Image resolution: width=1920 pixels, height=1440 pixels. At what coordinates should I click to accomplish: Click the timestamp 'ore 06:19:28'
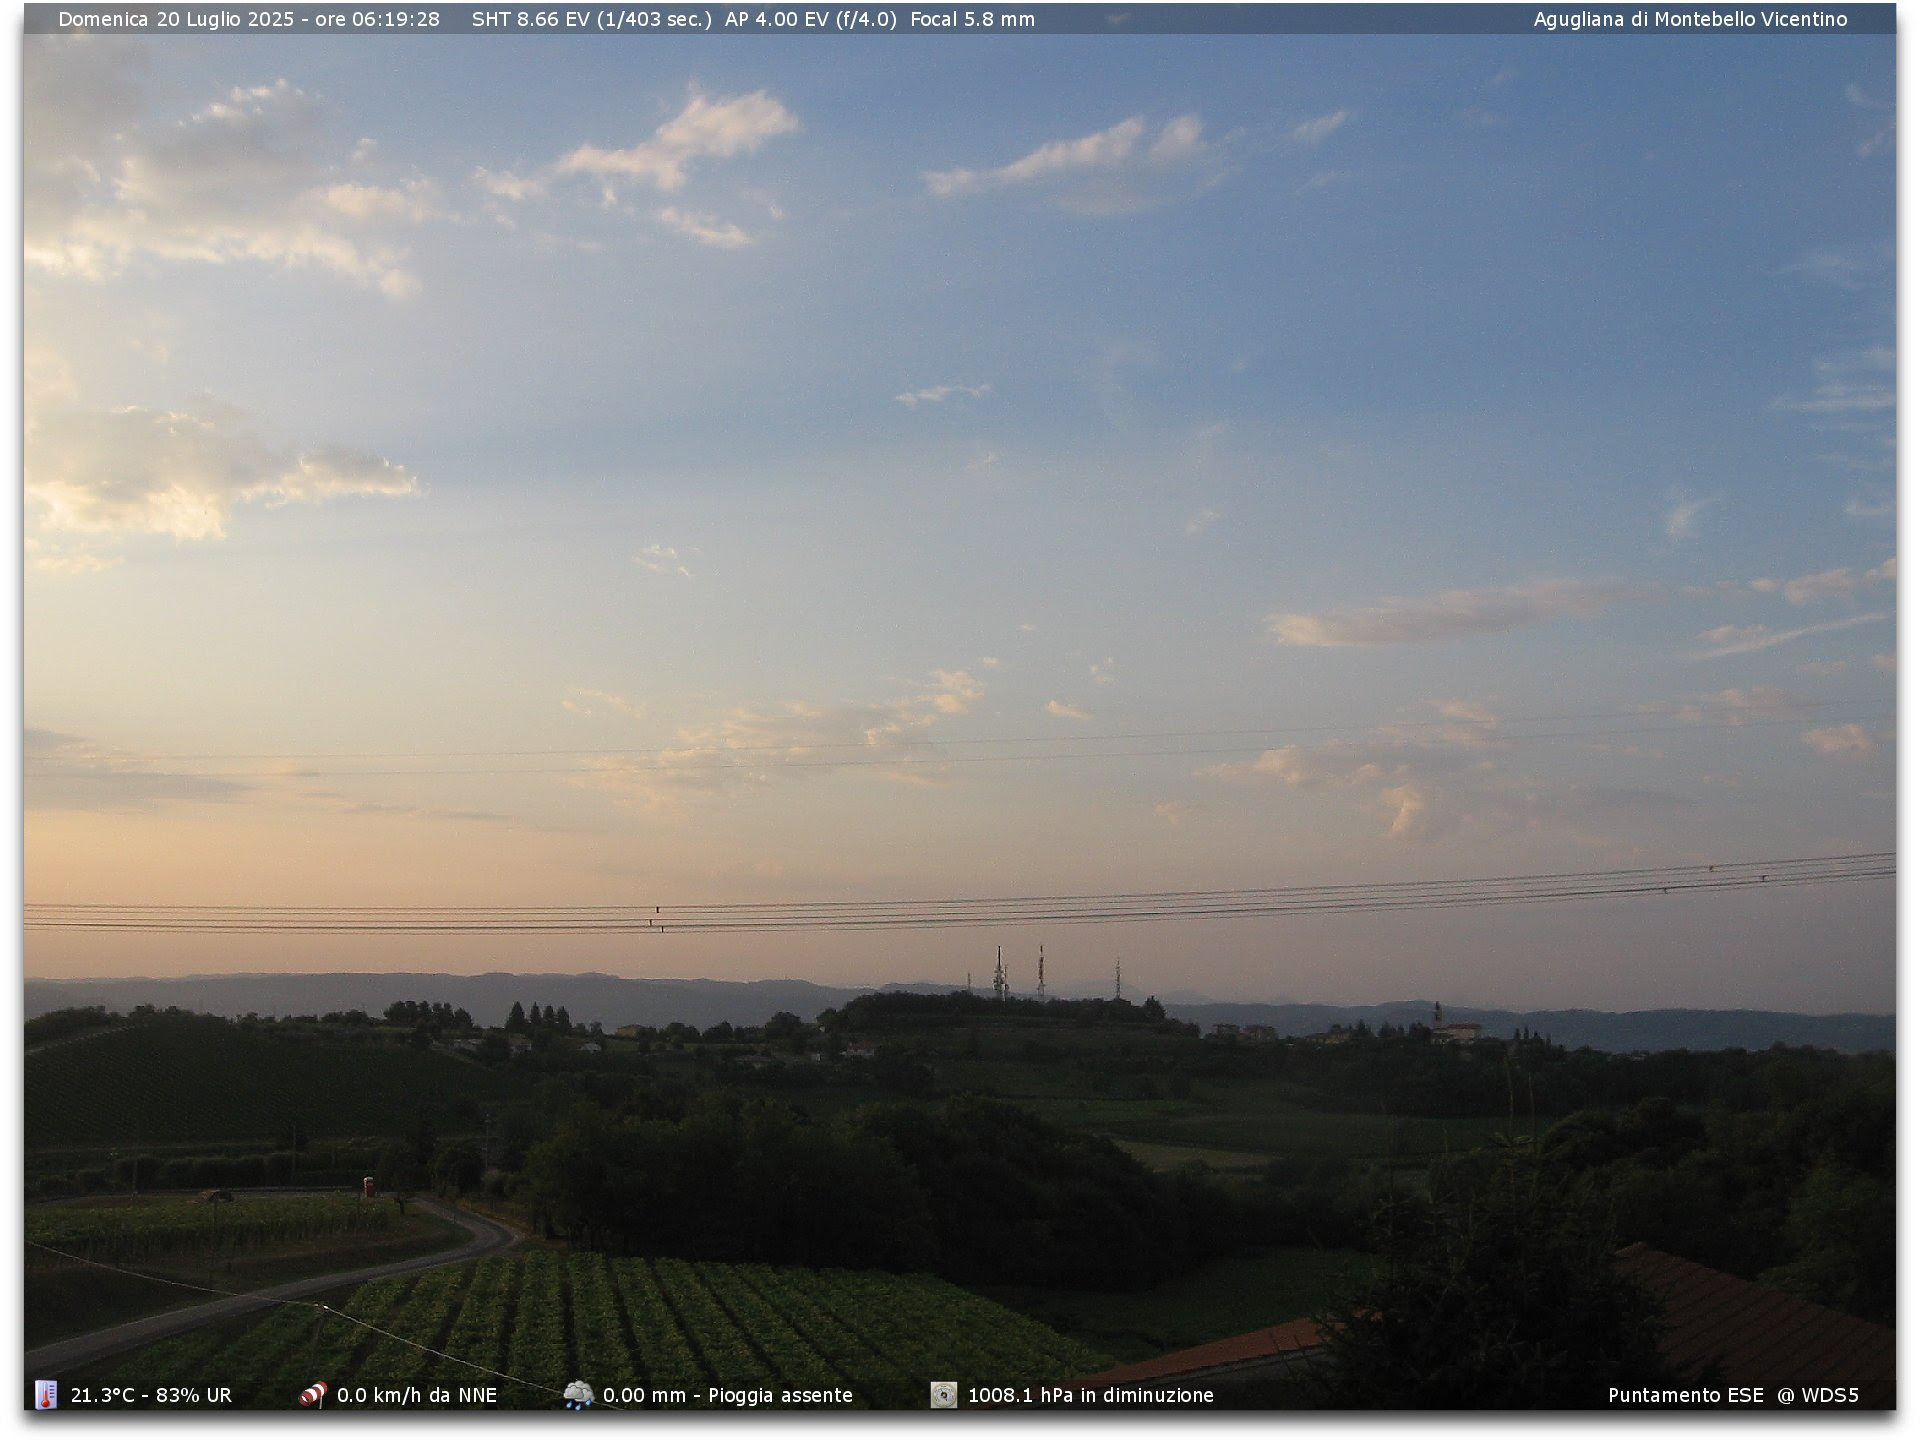pyautogui.click(x=377, y=19)
